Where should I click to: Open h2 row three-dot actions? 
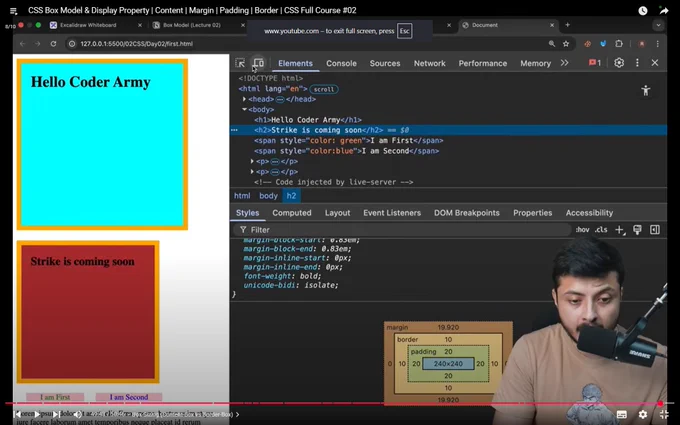click(x=234, y=130)
